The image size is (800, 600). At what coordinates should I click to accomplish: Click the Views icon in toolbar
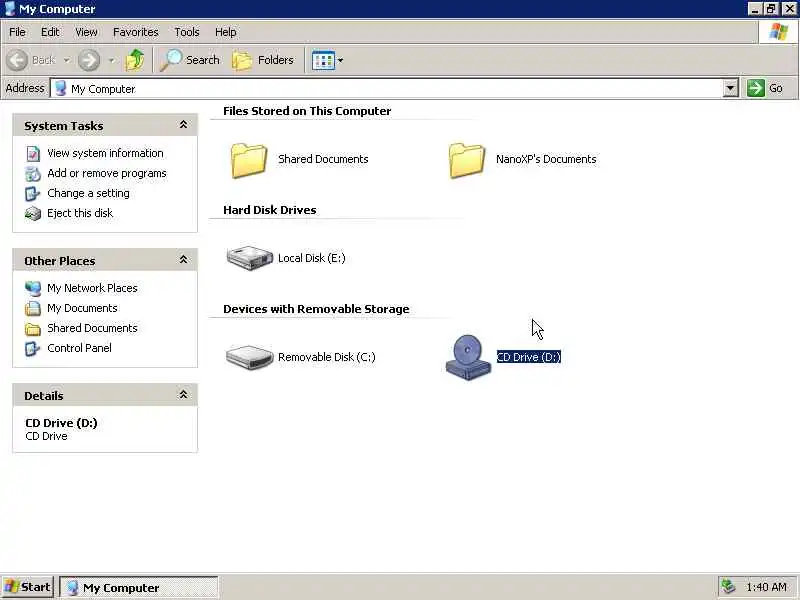[323, 60]
